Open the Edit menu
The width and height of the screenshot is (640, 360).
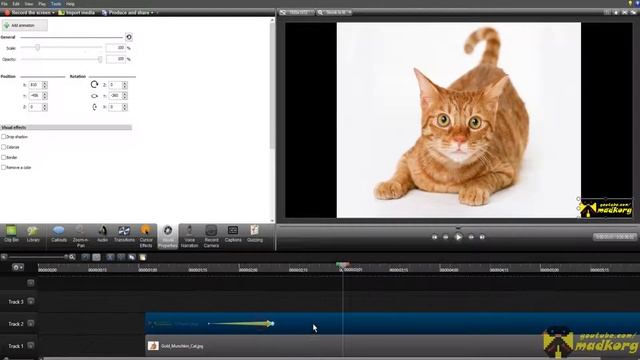click(x=16, y=4)
